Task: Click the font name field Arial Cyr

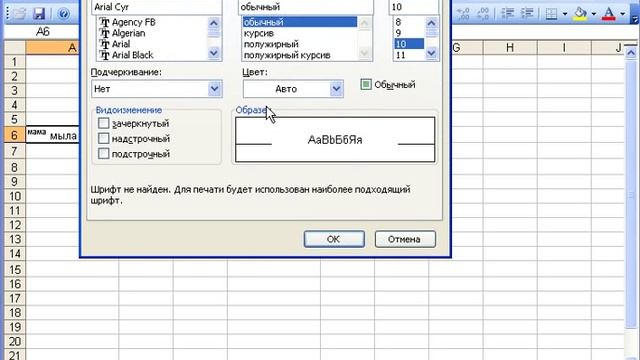Action: click(157, 7)
